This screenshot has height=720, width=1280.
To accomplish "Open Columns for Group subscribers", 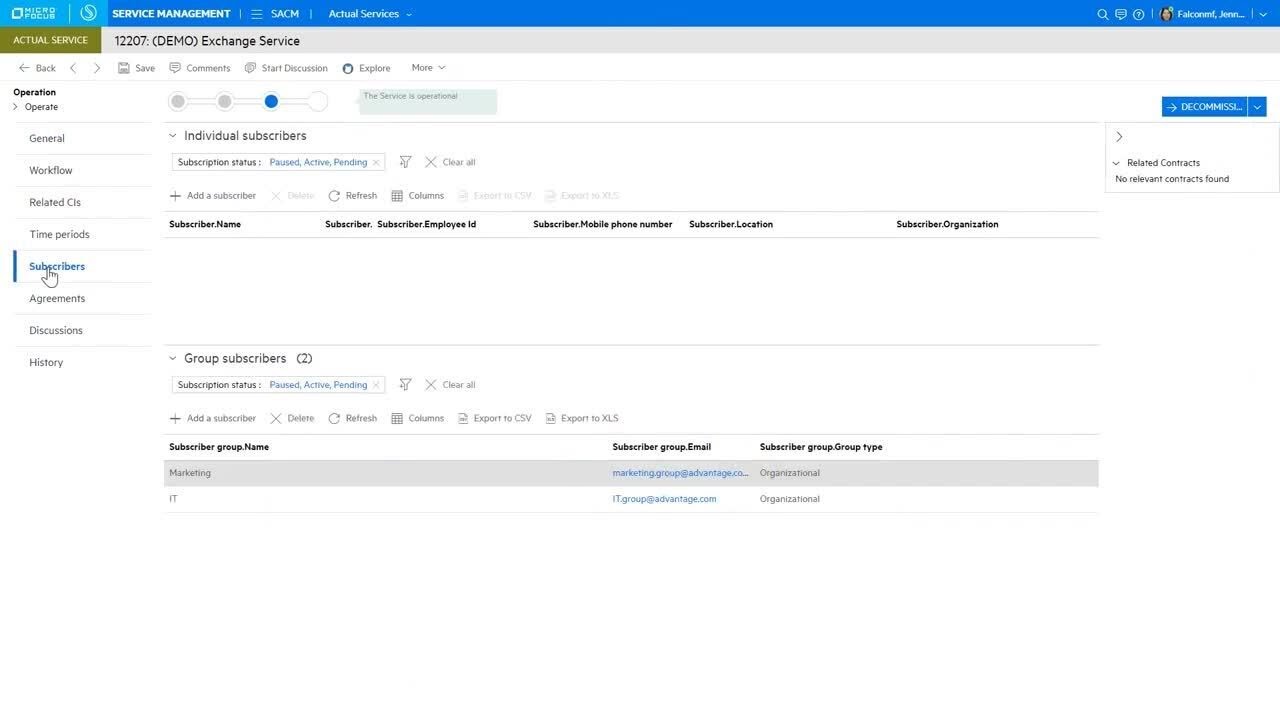I will 418,418.
